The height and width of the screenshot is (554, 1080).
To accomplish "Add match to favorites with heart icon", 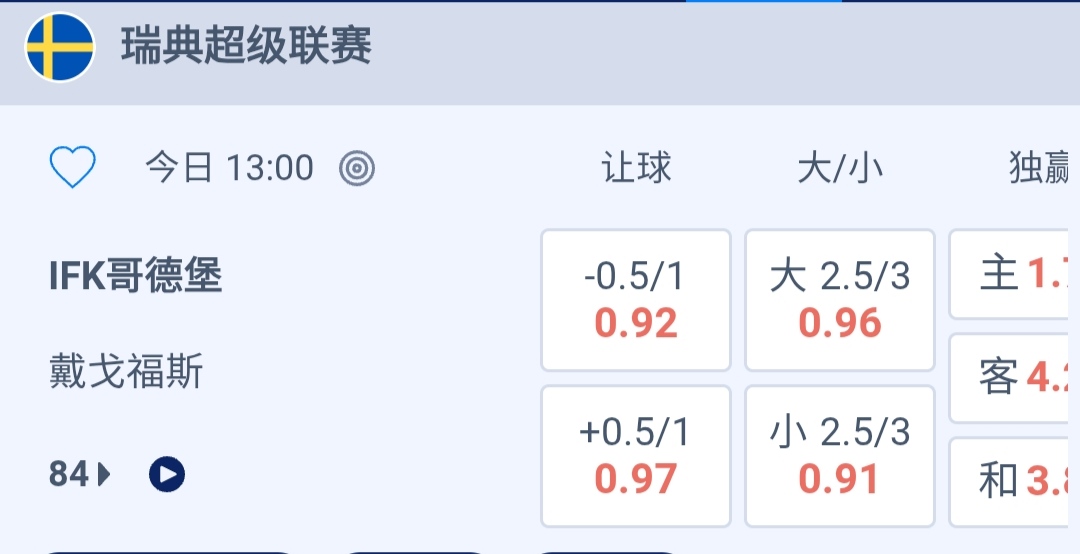I will (x=73, y=168).
